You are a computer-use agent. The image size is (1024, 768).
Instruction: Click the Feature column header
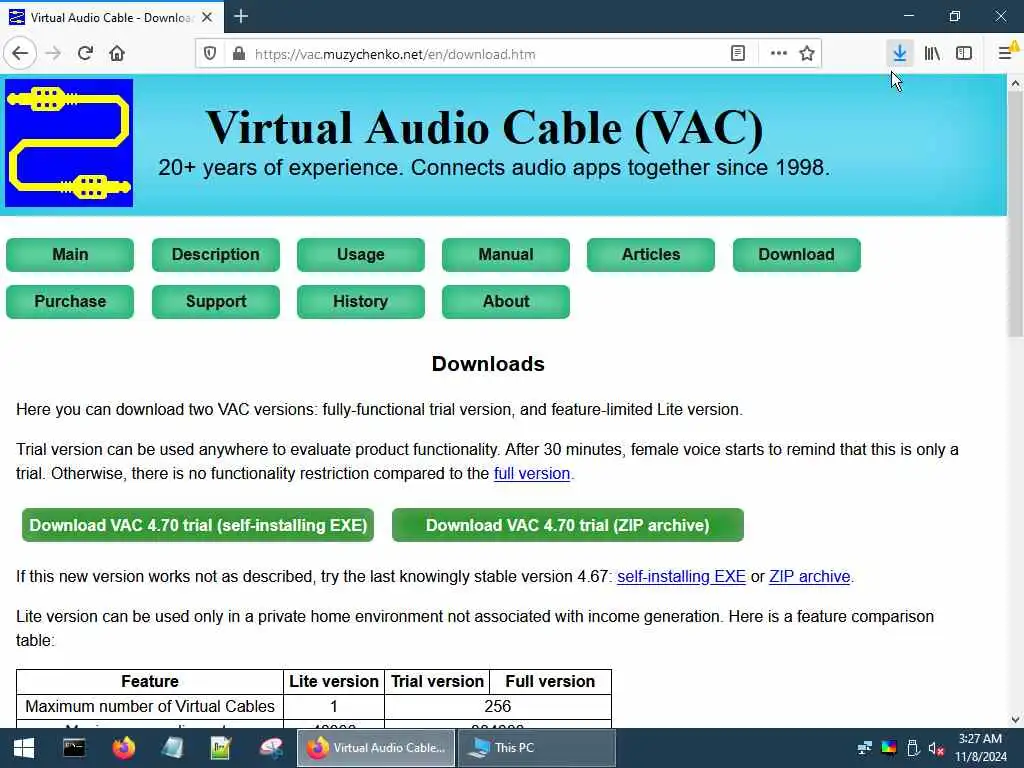(x=150, y=681)
